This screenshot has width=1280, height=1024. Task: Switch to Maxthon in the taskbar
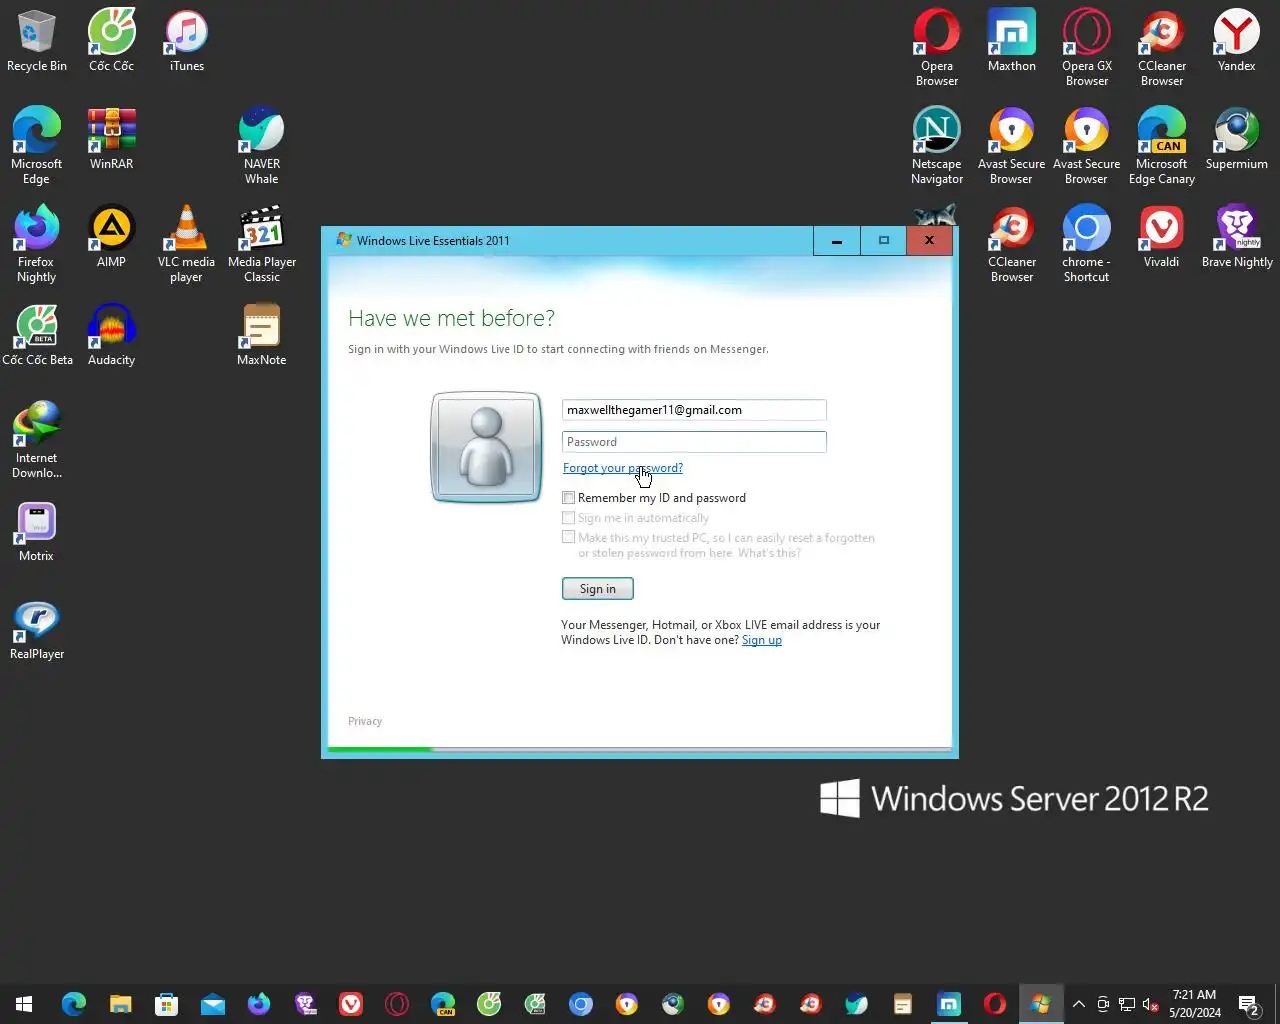point(949,1004)
